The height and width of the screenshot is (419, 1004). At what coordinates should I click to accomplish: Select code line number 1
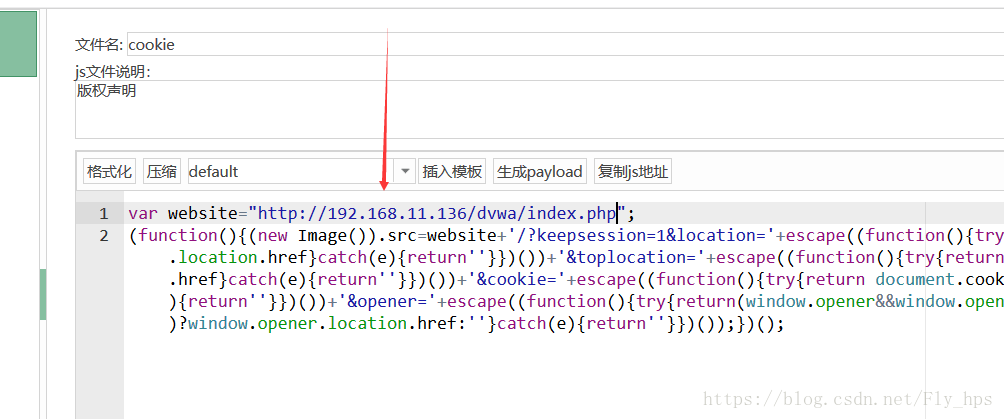104,213
